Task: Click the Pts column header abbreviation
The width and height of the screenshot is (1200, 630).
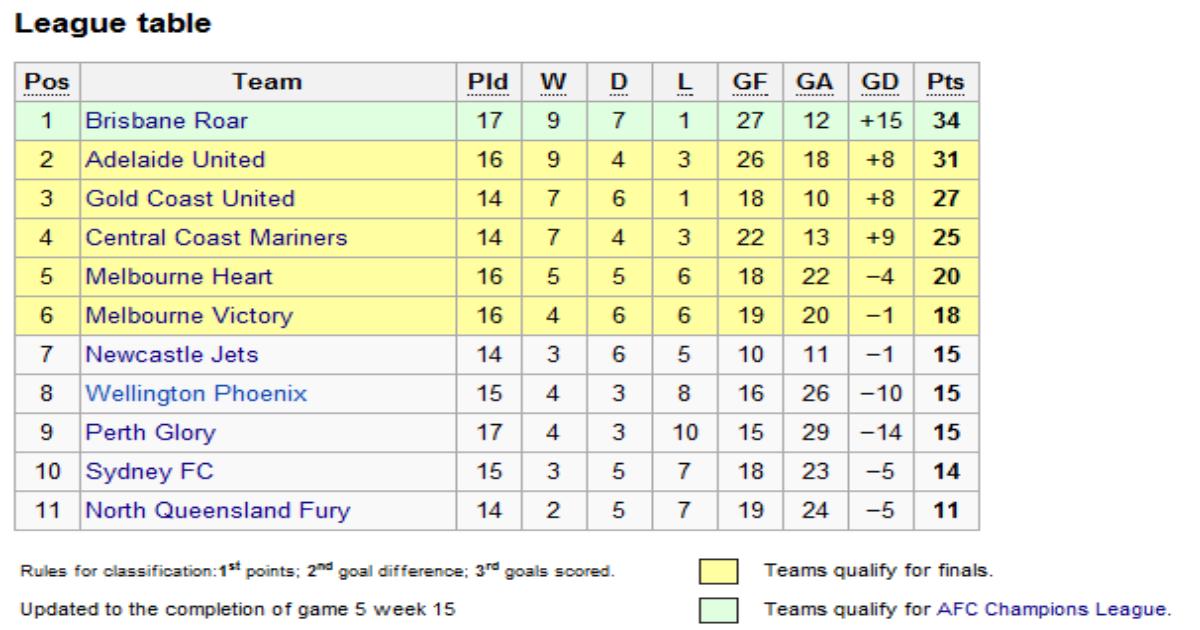Action: 946,82
